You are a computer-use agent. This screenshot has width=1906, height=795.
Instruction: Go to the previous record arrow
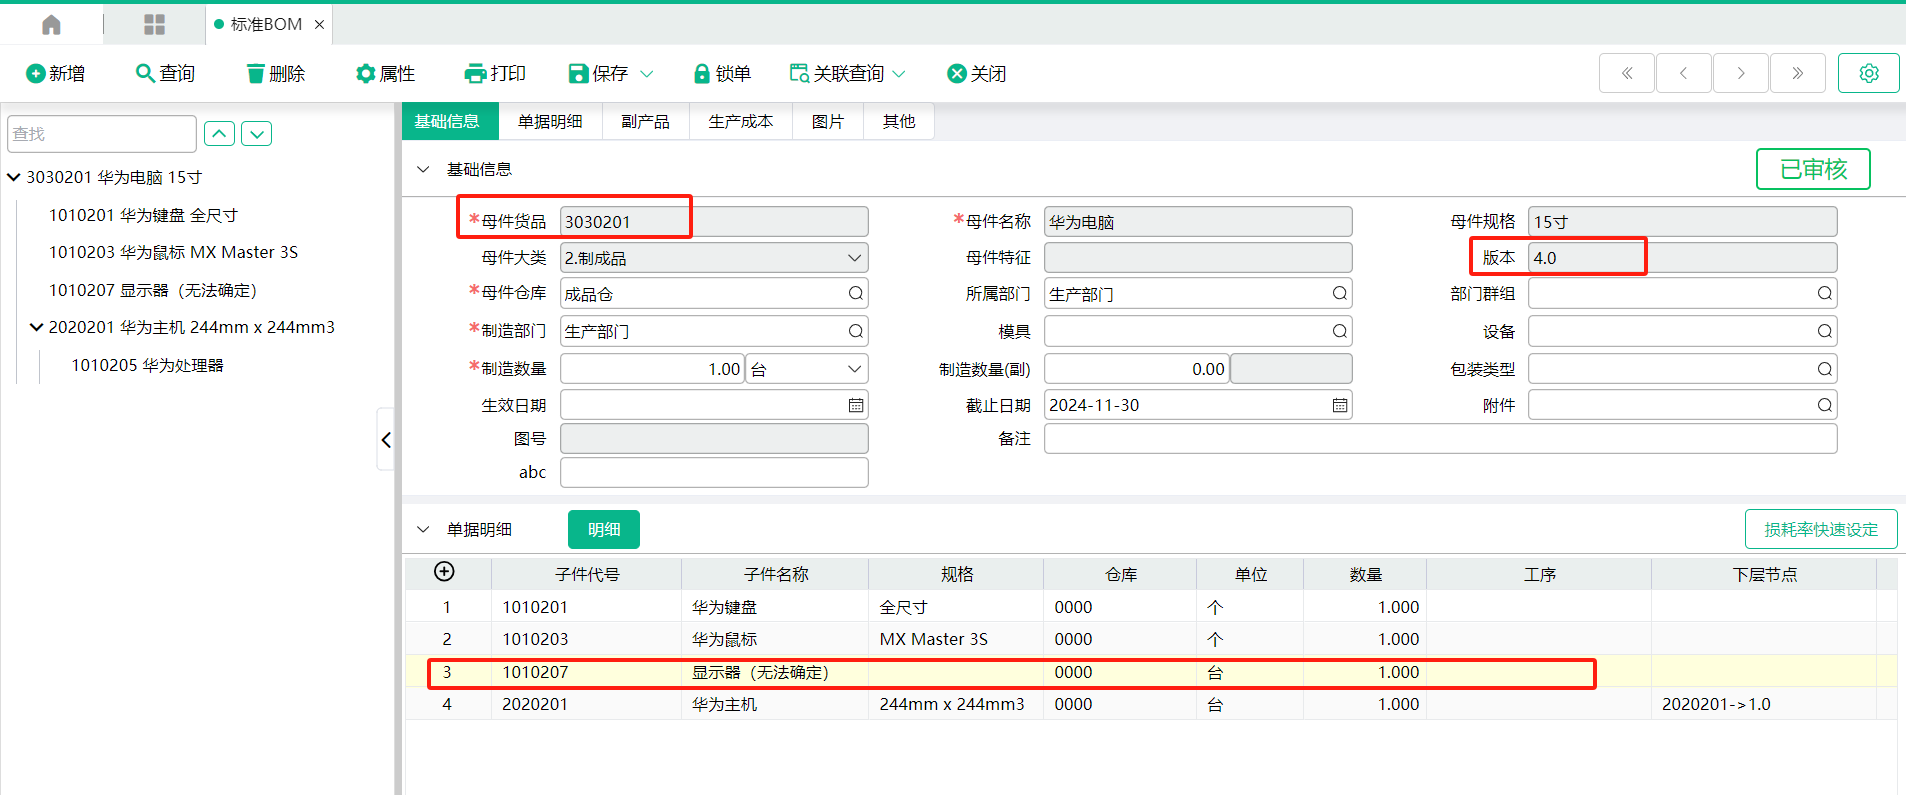(1684, 73)
